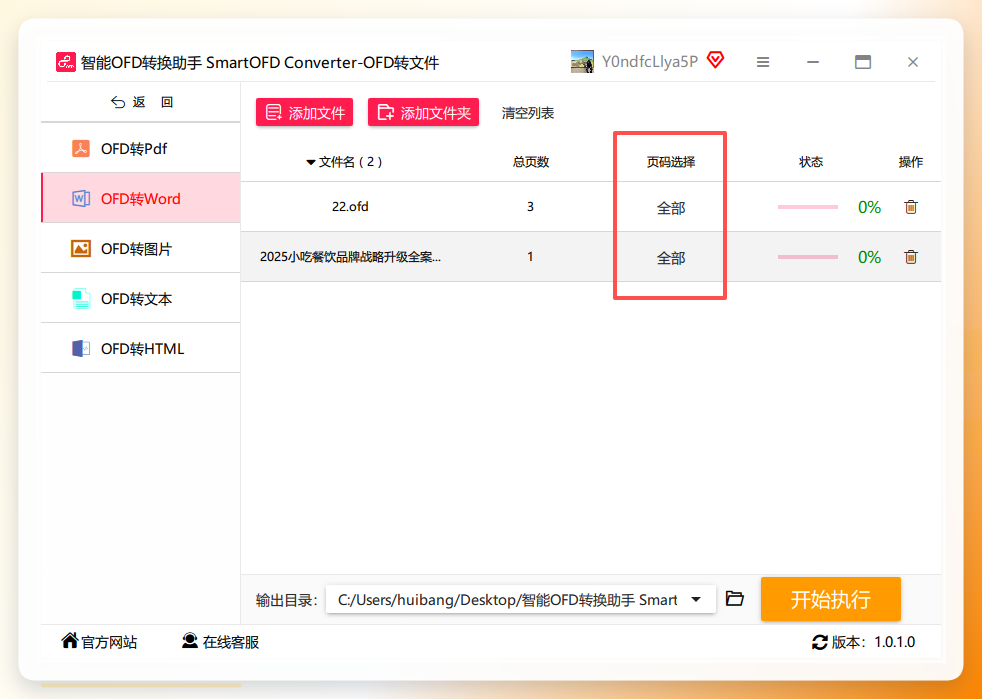Image resolution: width=982 pixels, height=699 pixels.
Task: Delete the 2025小吃 file with trash icon
Action: tap(911, 257)
